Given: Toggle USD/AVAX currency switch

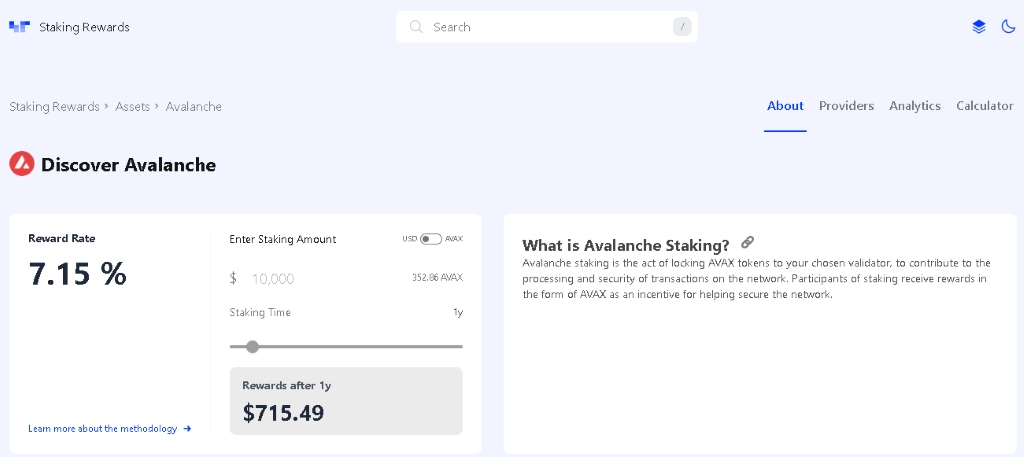Looking at the screenshot, I should pos(431,239).
